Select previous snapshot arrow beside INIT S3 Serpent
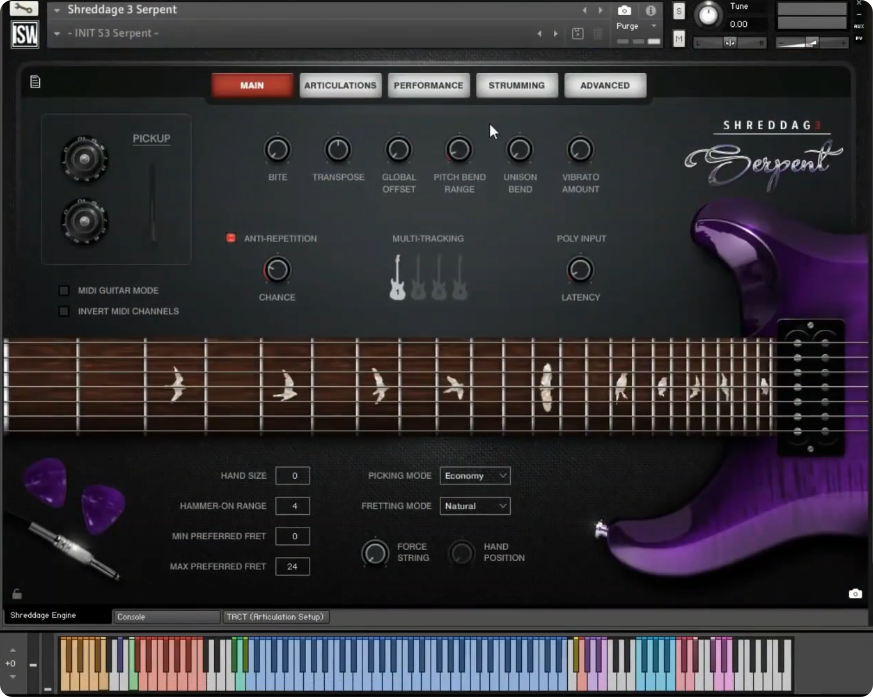The image size is (873, 697). 539,33
